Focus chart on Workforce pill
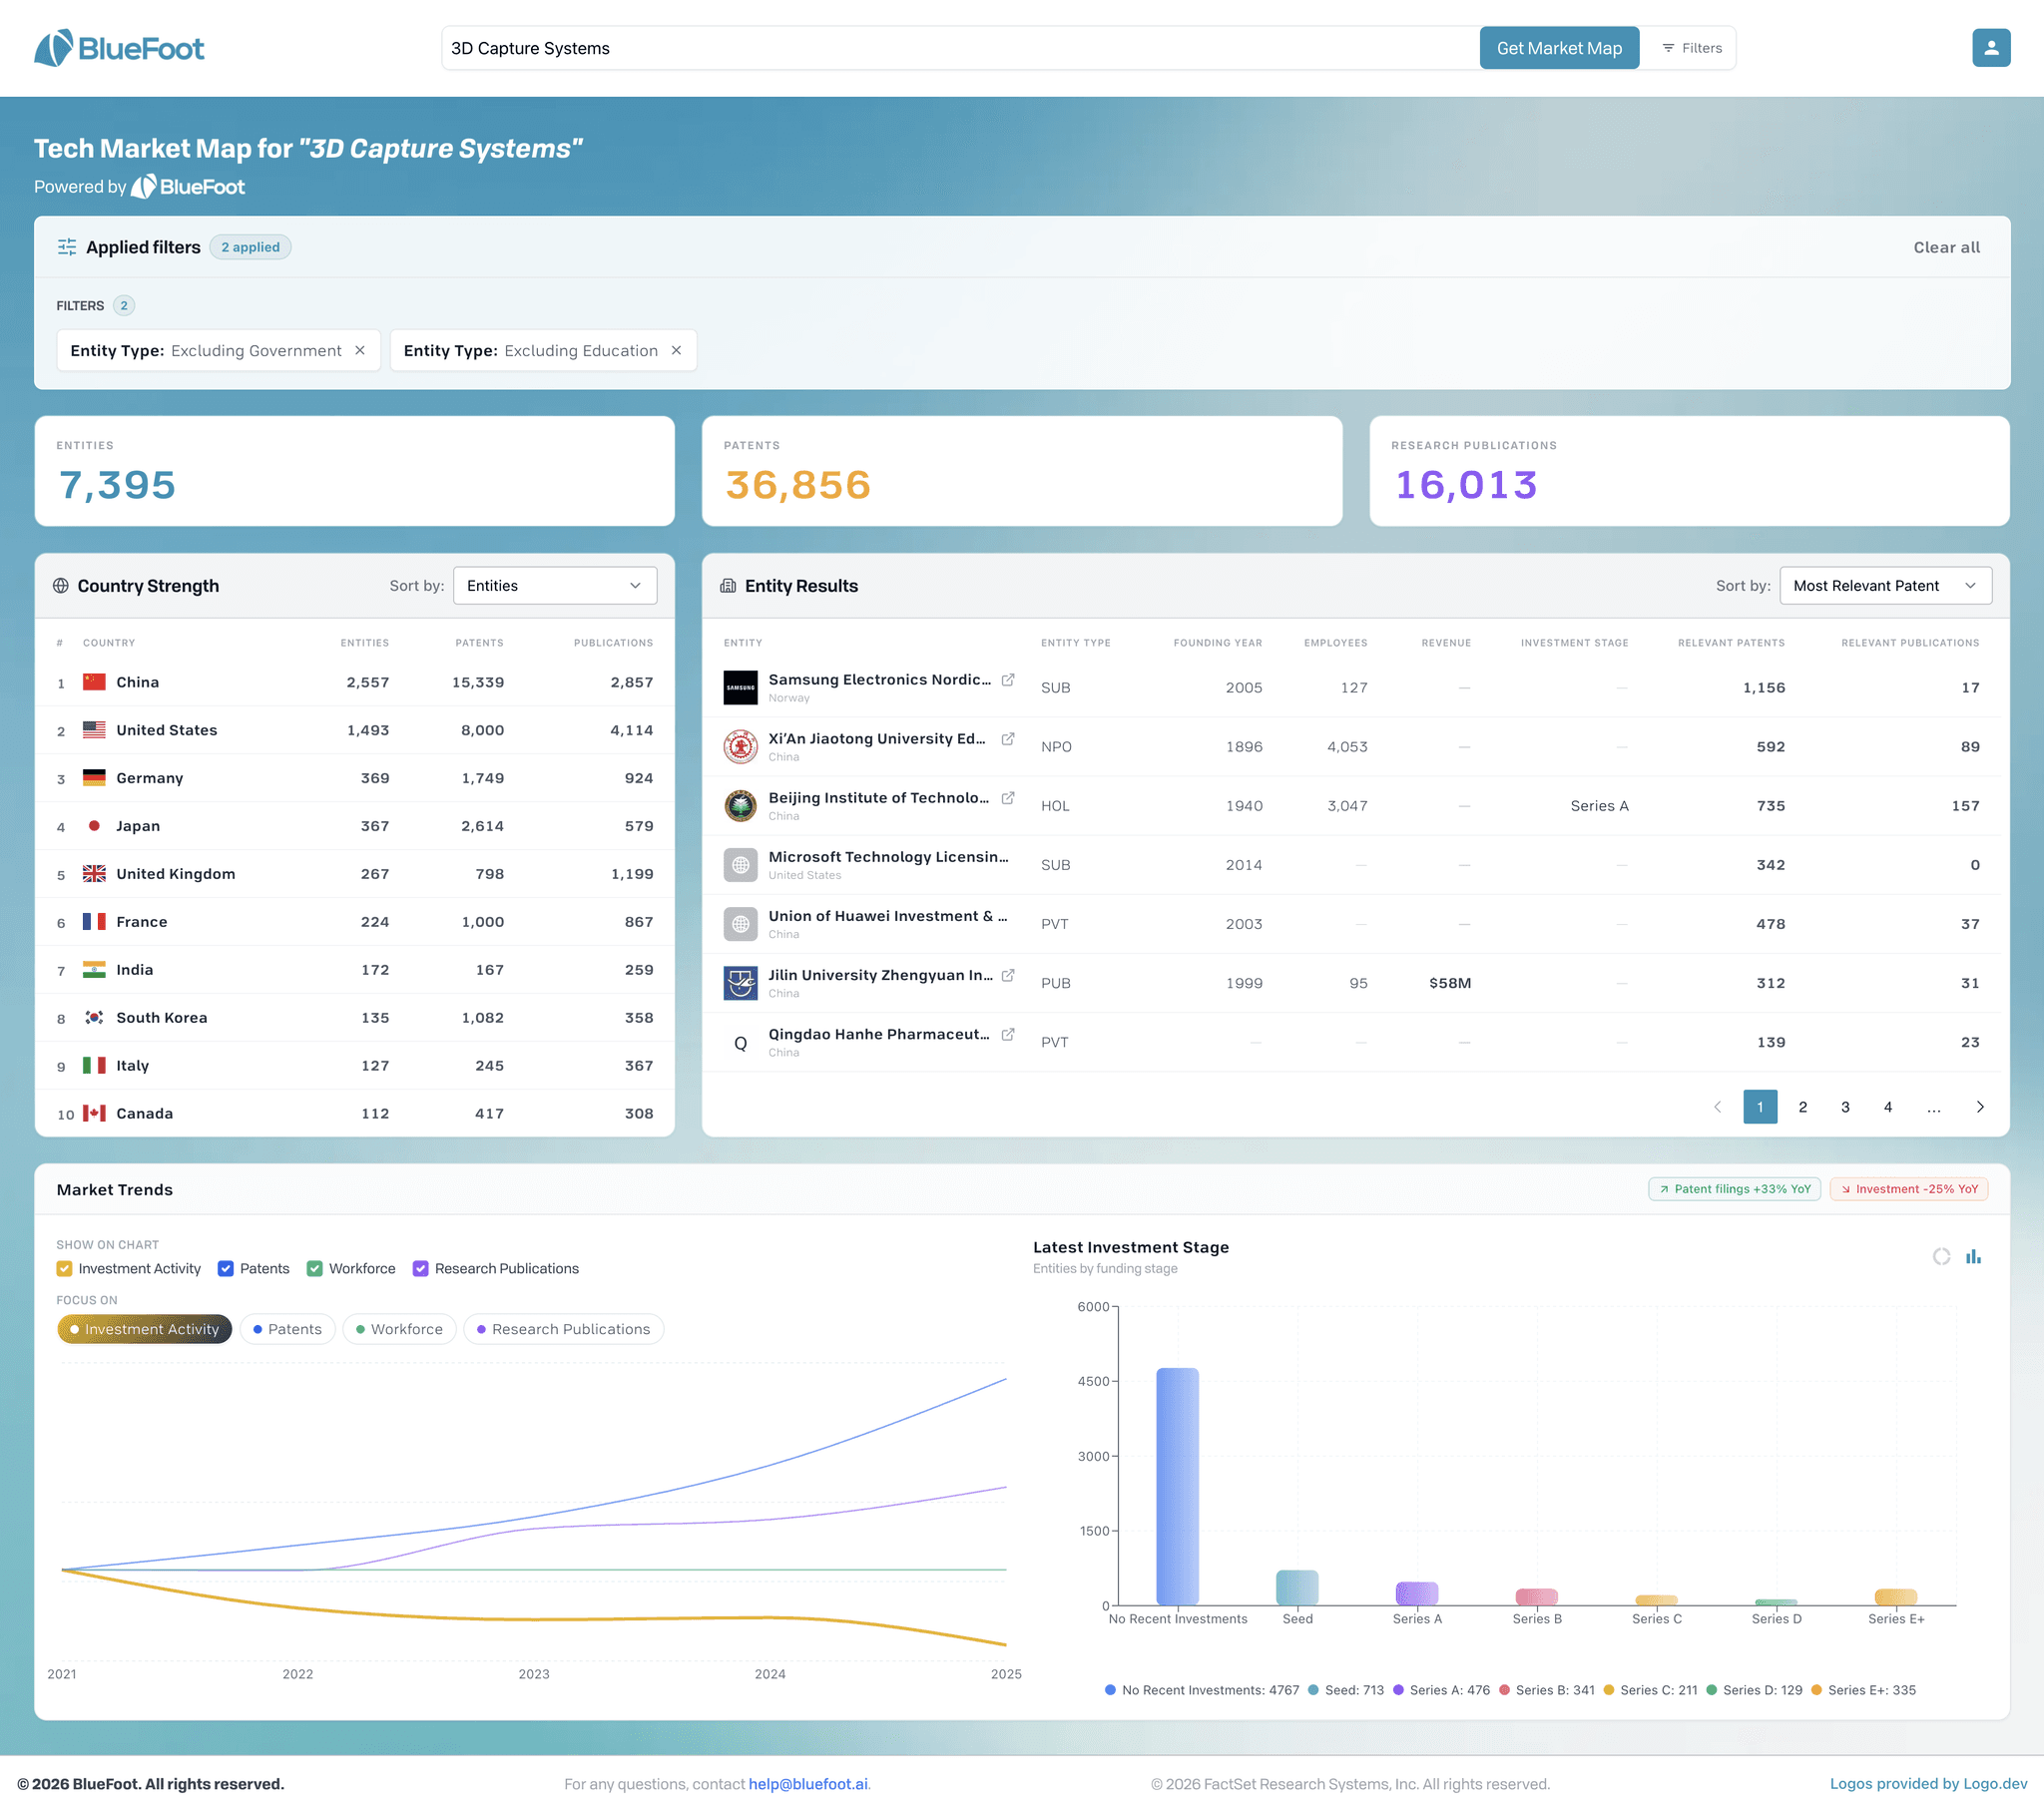Image resolution: width=2044 pixels, height=1811 pixels. tap(399, 1329)
